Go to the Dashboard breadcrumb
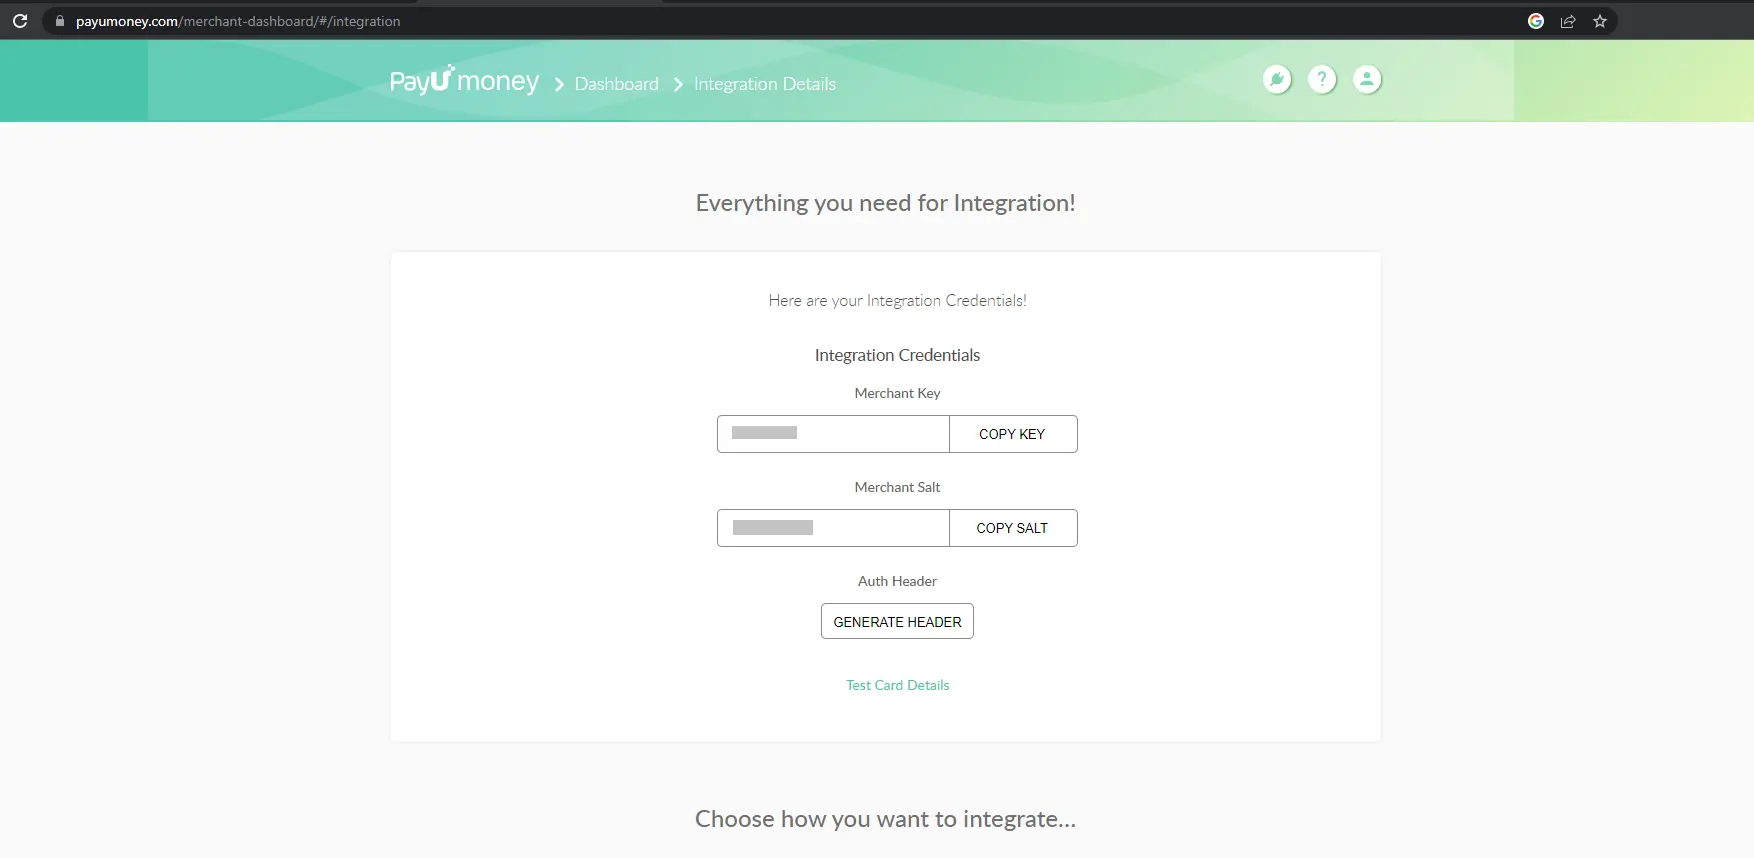This screenshot has height=858, width=1754. pos(616,84)
